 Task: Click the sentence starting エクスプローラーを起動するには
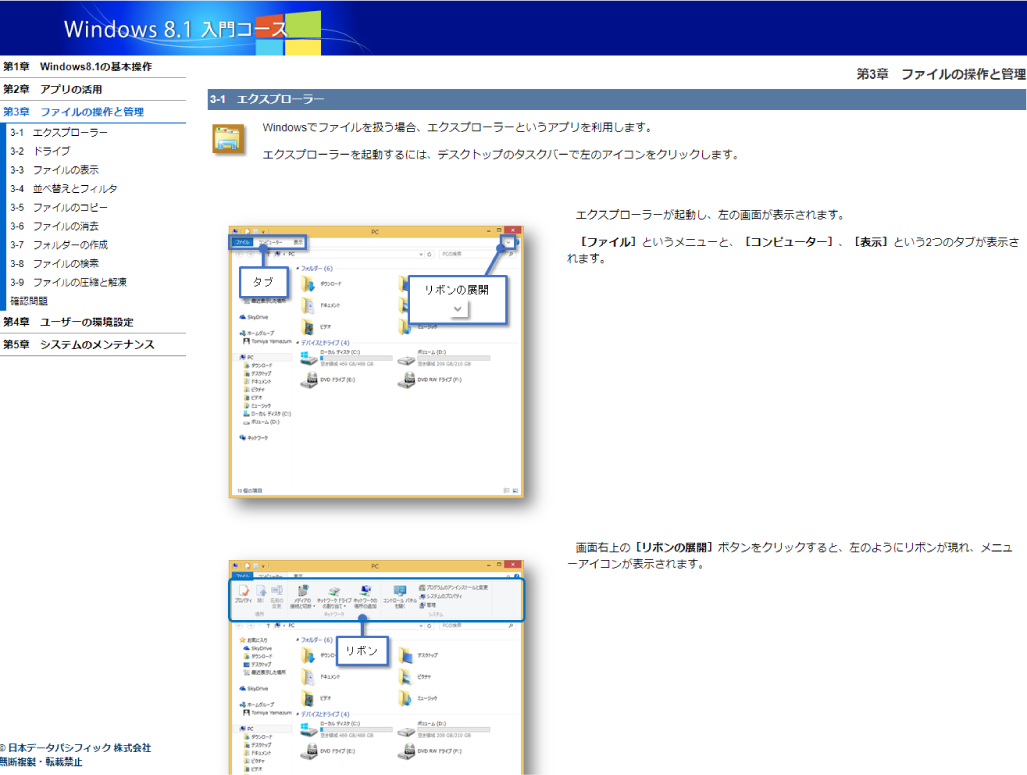[501, 155]
